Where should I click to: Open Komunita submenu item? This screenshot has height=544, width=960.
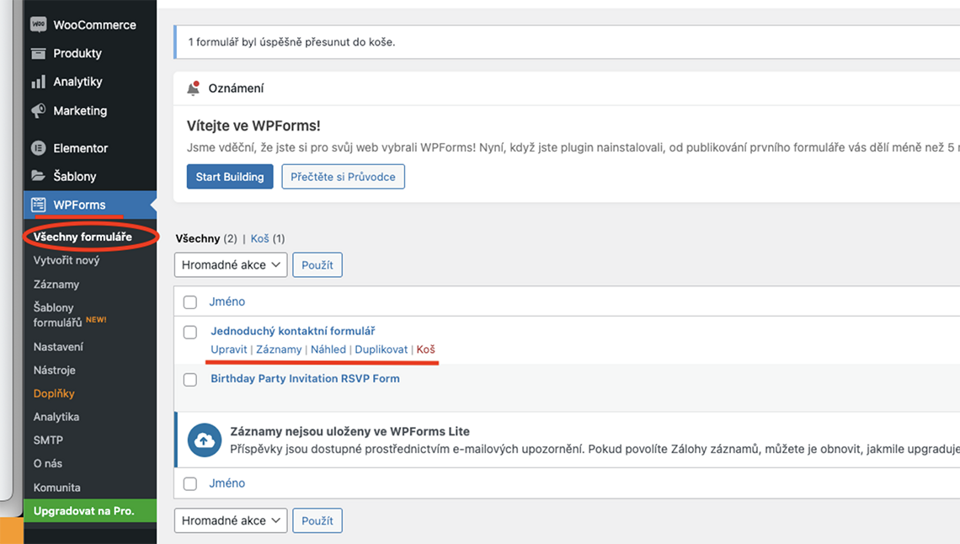(x=57, y=488)
